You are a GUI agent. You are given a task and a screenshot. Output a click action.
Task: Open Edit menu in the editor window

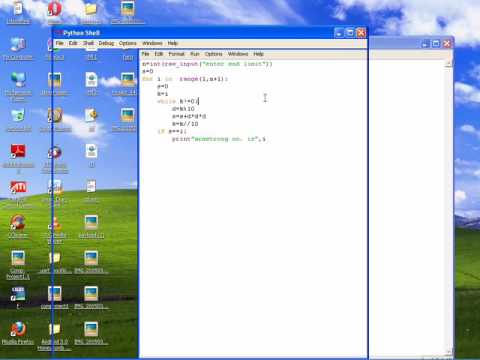(159, 54)
